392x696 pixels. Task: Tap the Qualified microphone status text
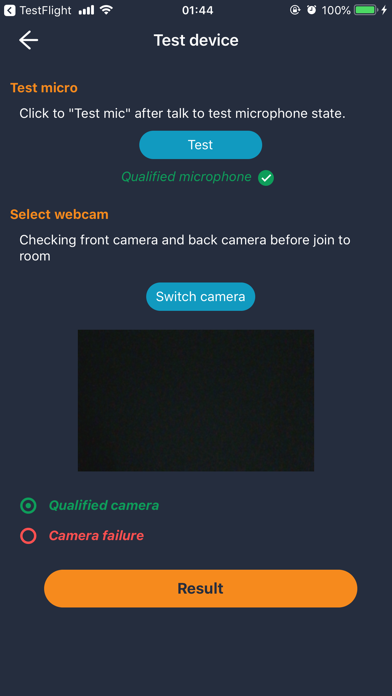186,177
